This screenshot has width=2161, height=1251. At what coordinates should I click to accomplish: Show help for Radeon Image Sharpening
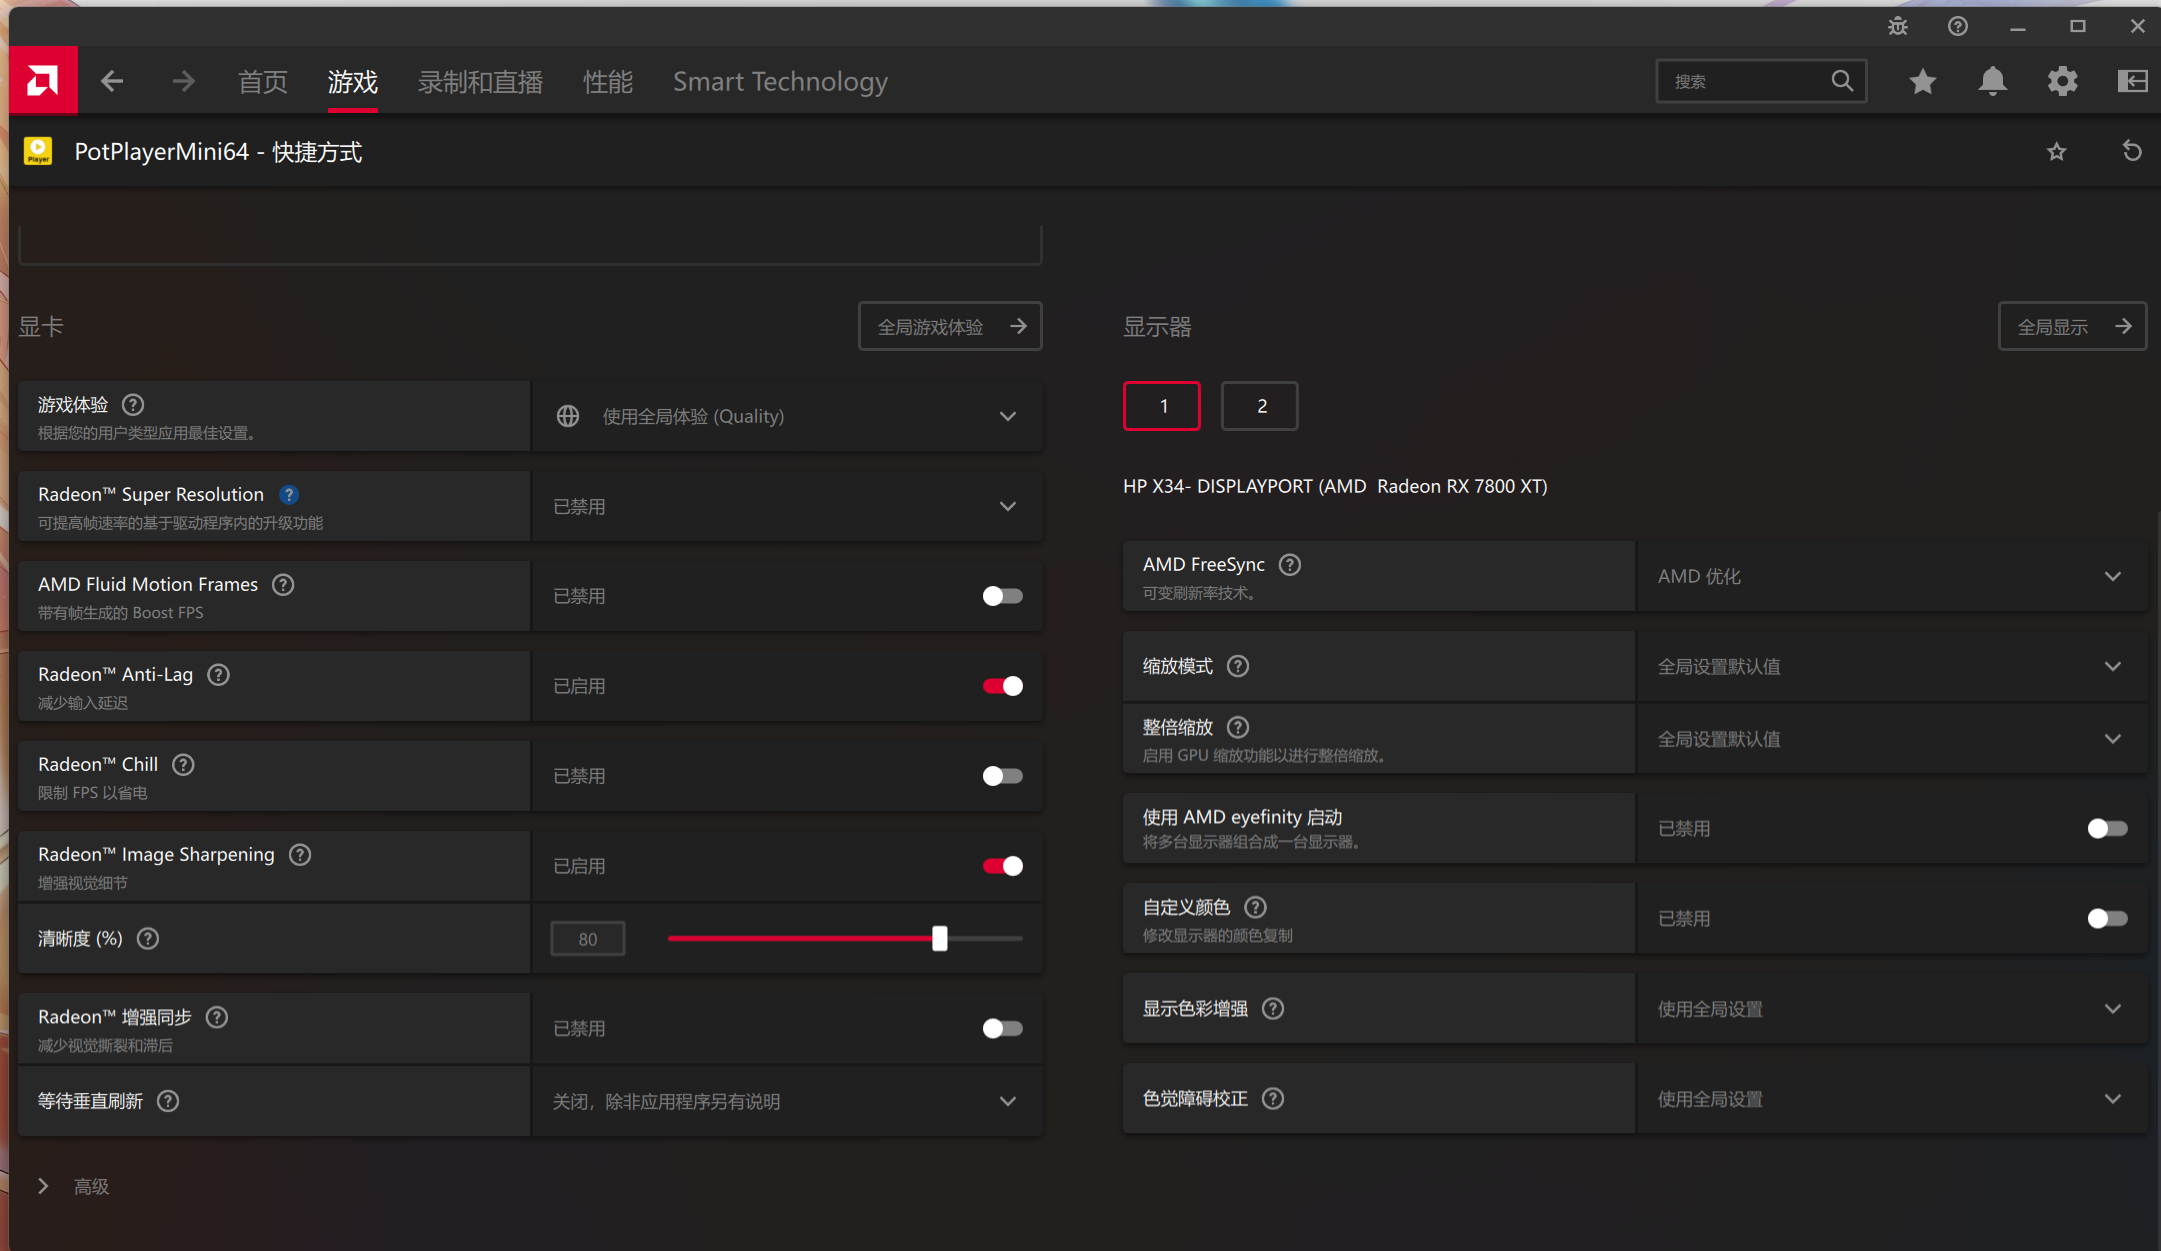[300, 855]
